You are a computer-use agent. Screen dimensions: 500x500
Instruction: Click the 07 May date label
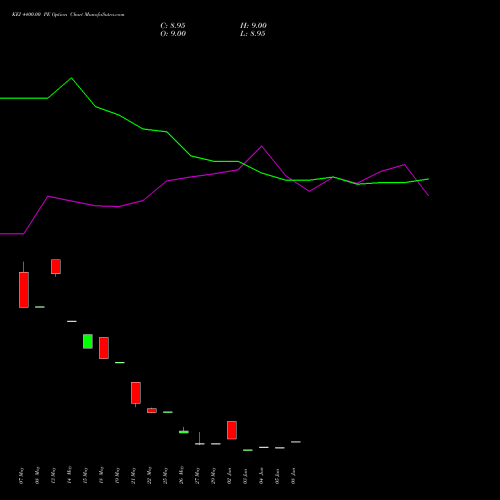point(22,476)
